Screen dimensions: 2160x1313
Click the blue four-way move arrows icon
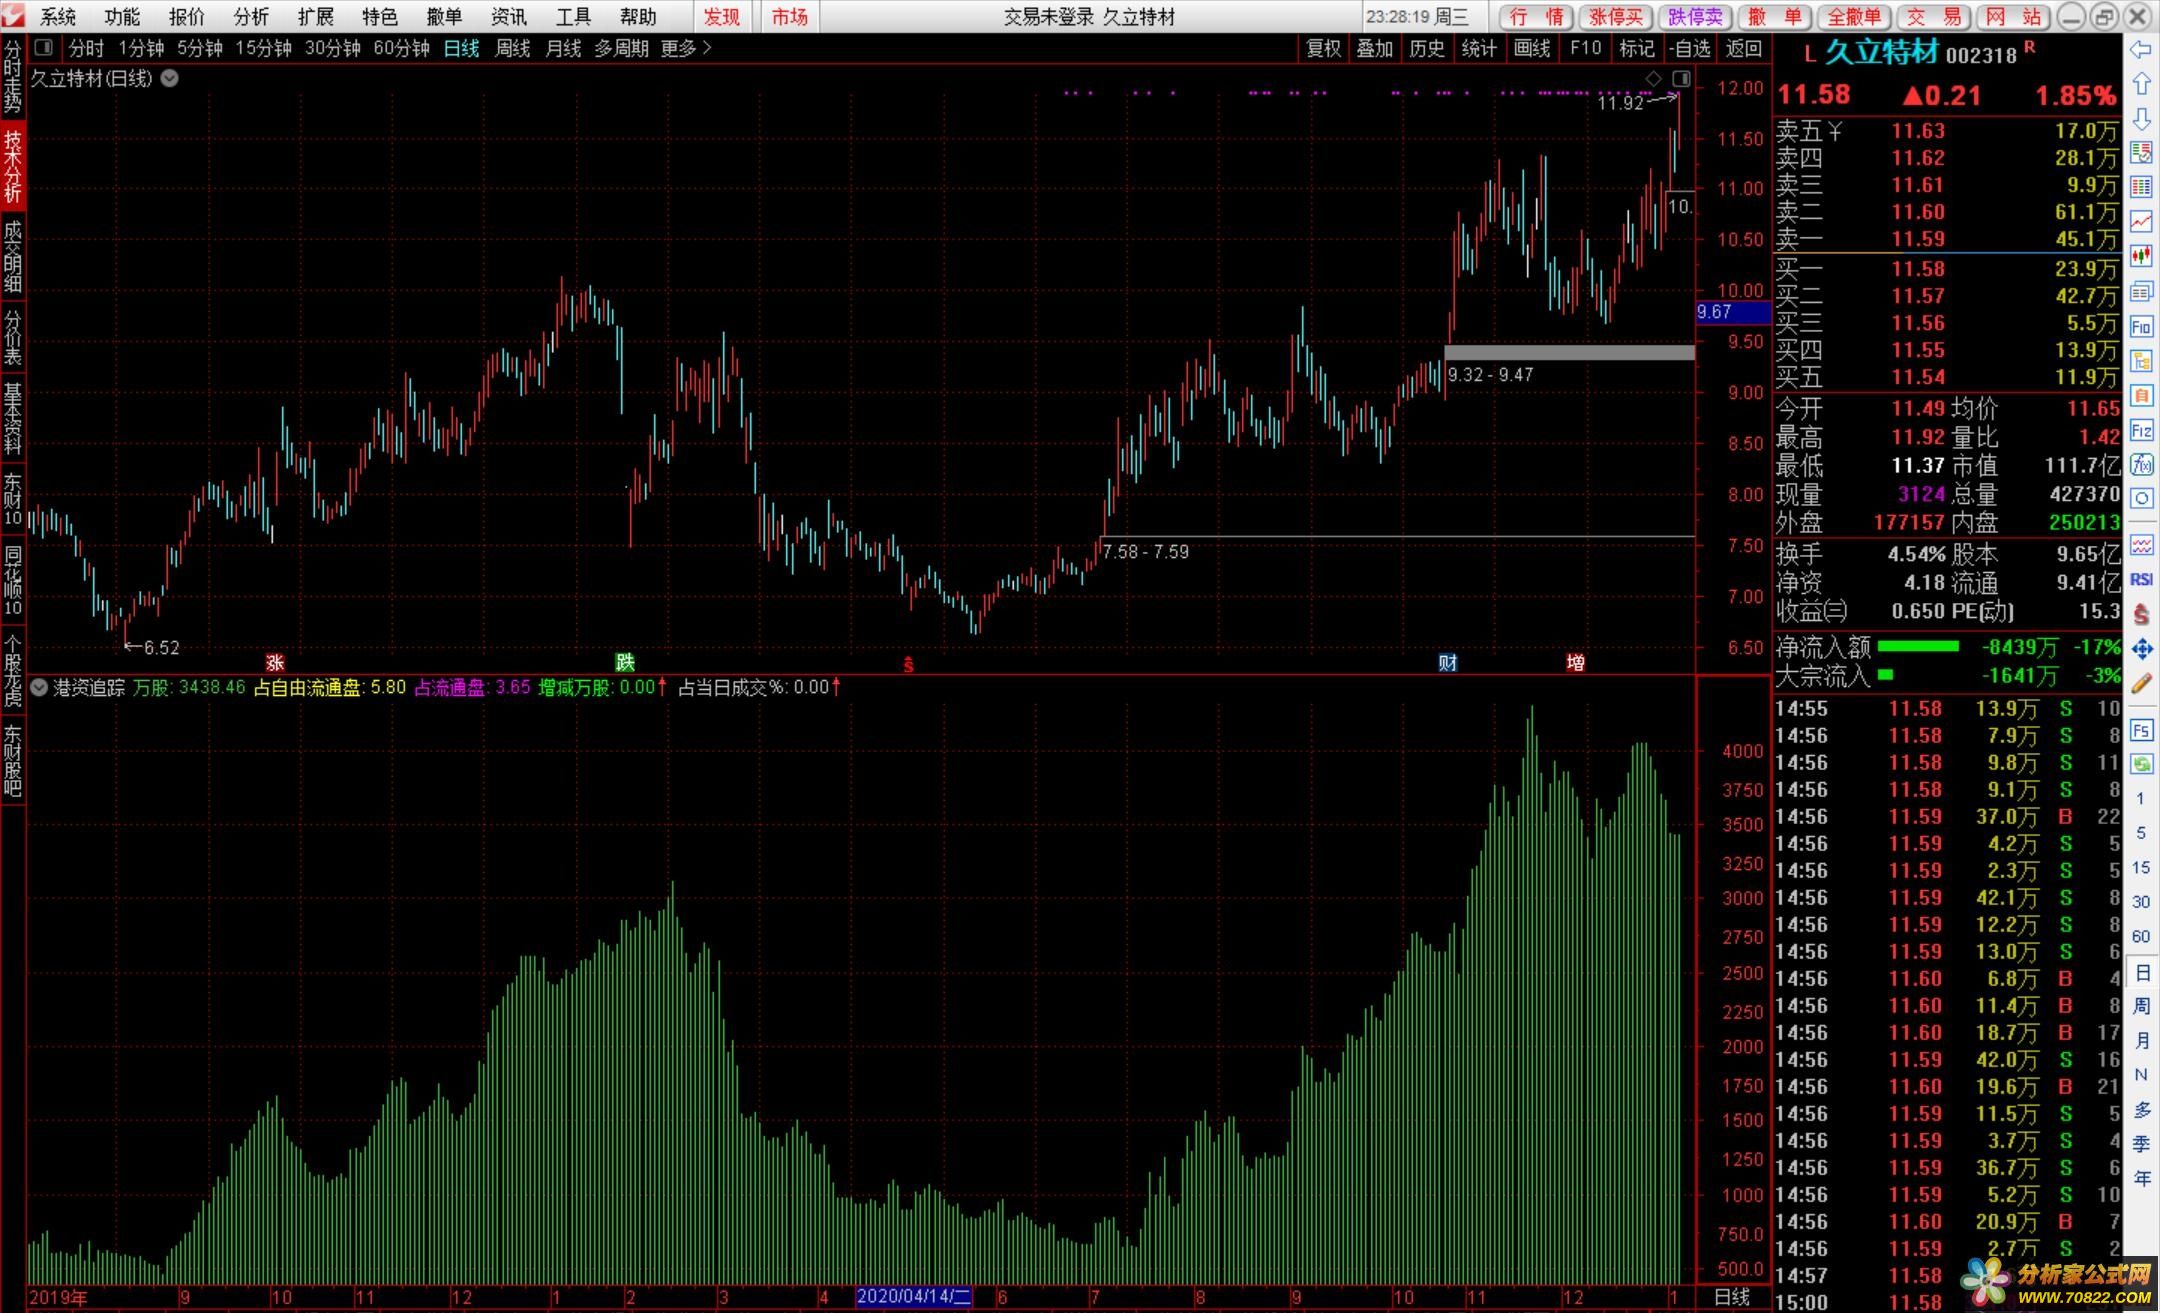click(x=2141, y=649)
